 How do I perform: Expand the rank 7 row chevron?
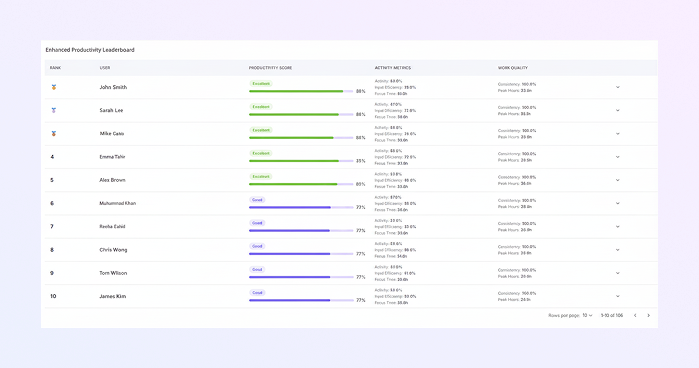tap(618, 227)
